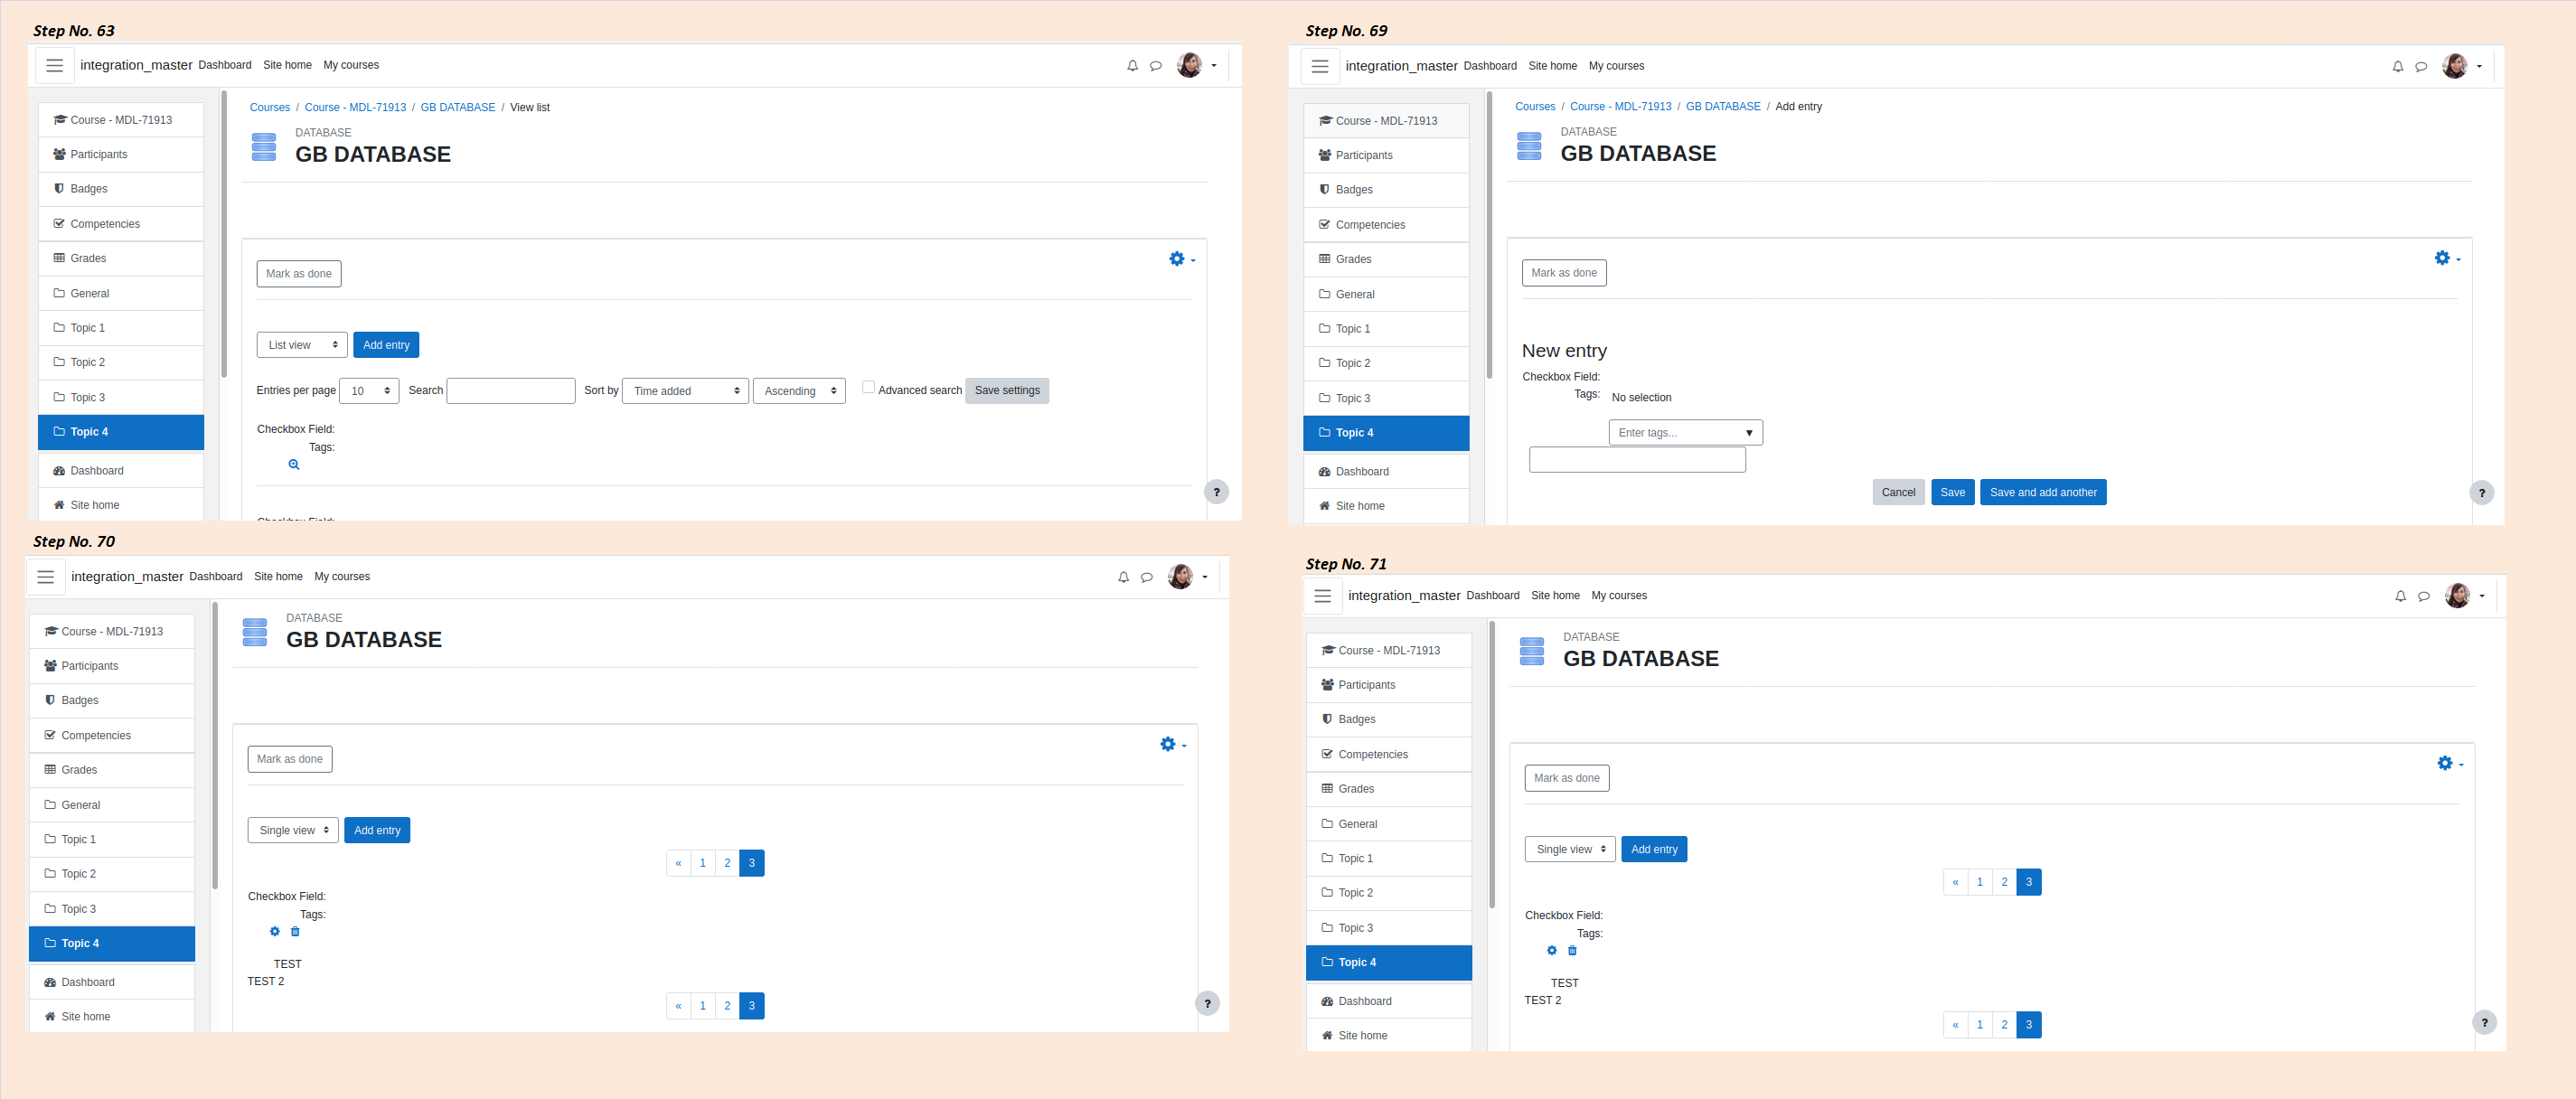Click previous page arrow in Step 71 top pagination
The height and width of the screenshot is (1099, 2576).
(1955, 883)
